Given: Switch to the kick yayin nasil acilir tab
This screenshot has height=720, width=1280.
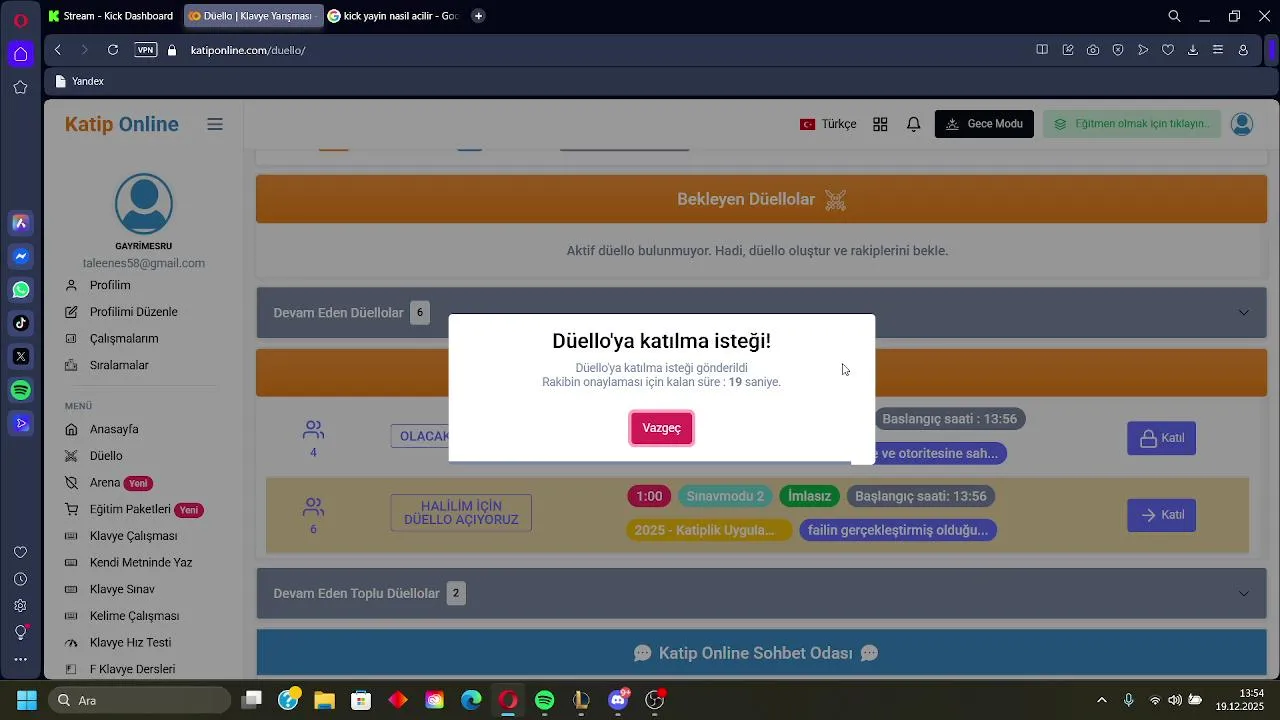Looking at the screenshot, I should click(394, 16).
